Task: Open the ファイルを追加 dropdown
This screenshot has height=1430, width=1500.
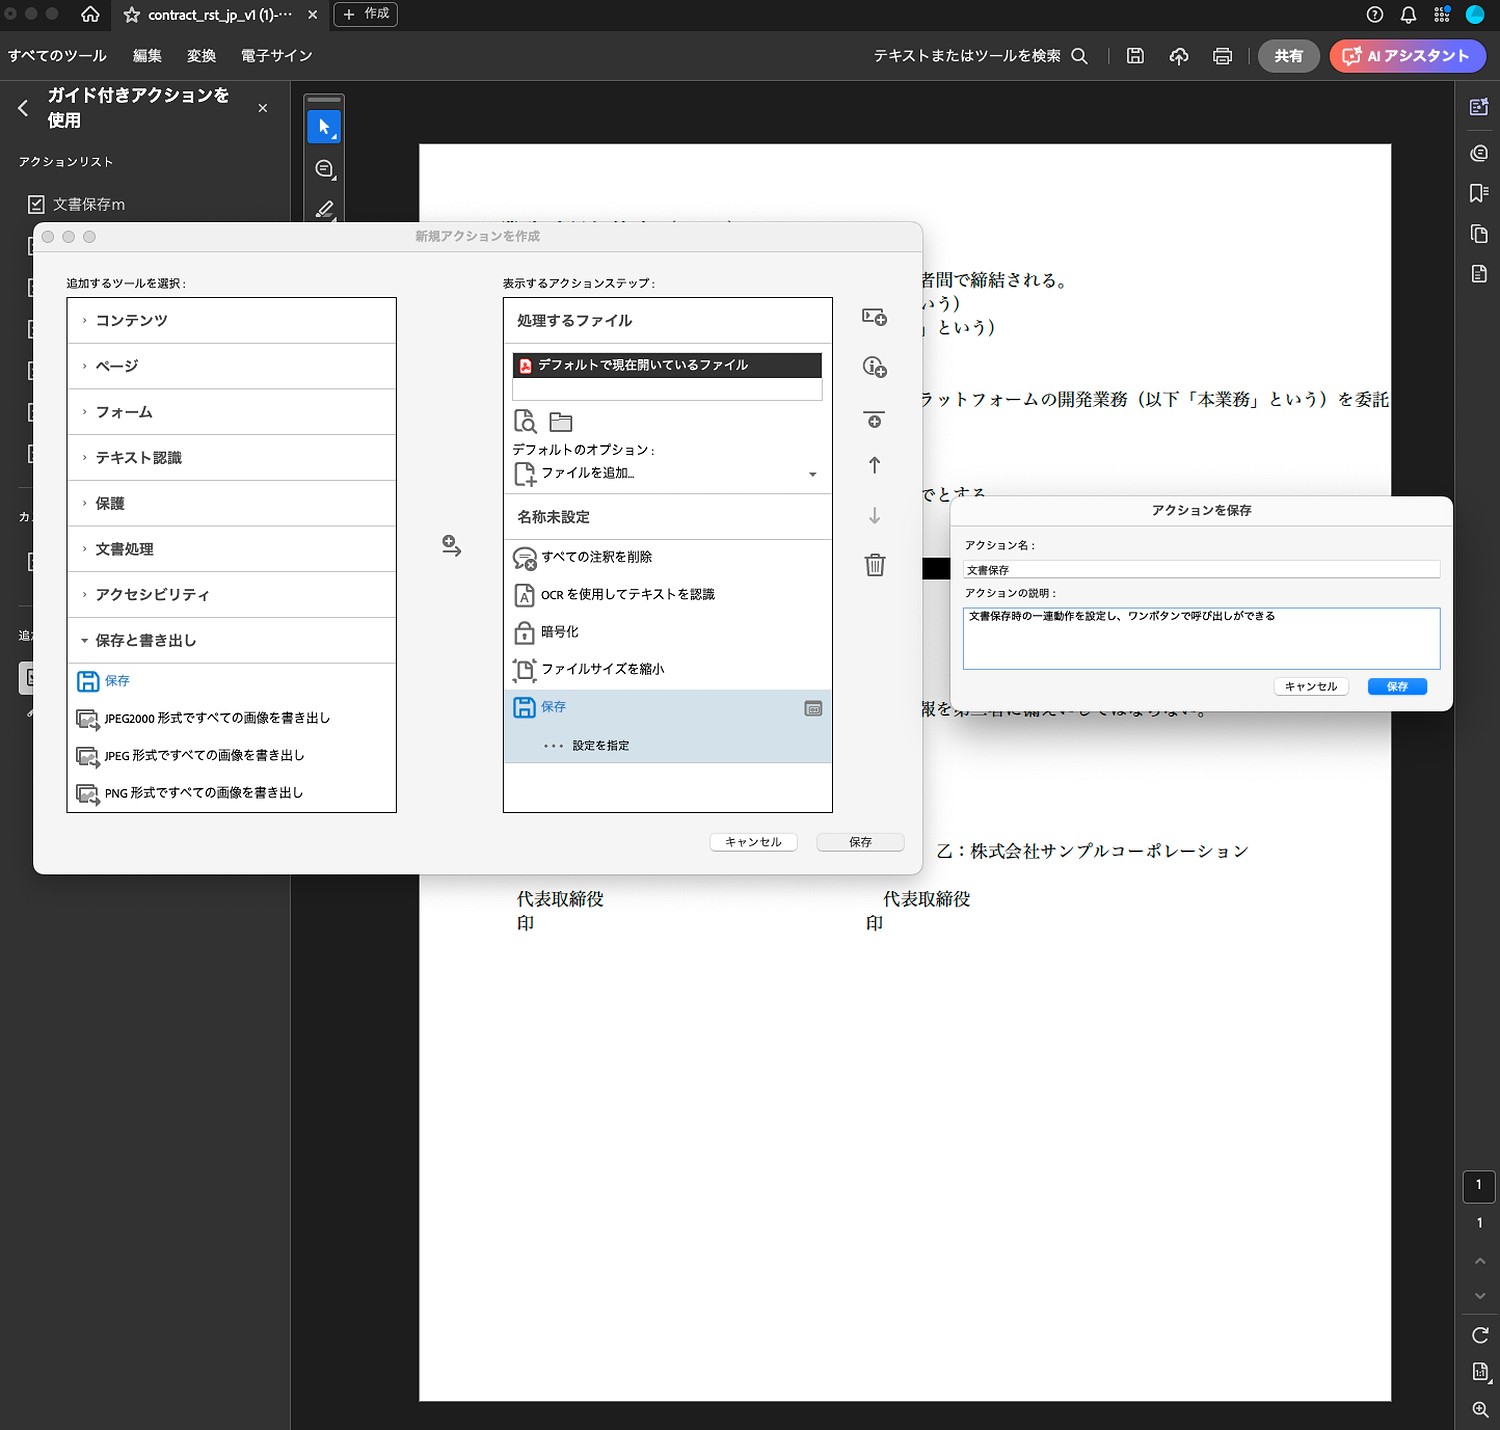Action: pyautogui.click(x=812, y=474)
